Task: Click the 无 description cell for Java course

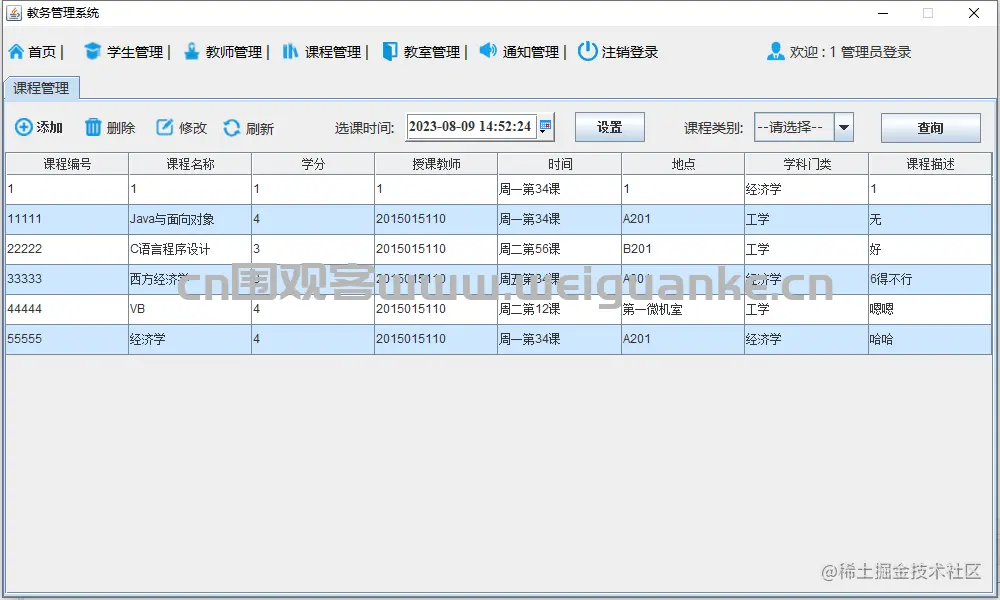Action: point(930,219)
